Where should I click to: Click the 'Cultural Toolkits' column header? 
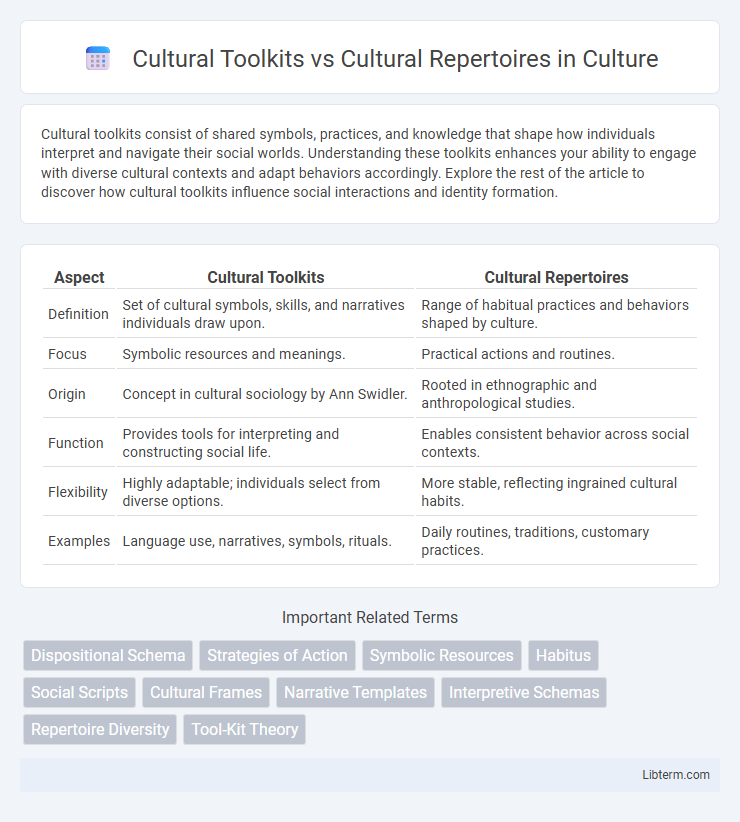pyautogui.click(x=266, y=277)
